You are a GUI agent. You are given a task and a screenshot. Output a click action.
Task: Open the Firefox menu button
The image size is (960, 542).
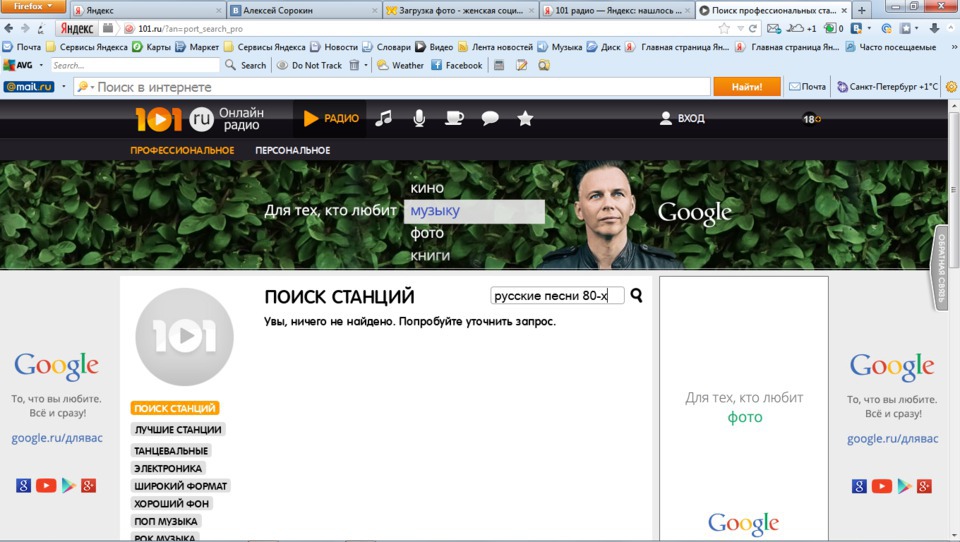33,6
